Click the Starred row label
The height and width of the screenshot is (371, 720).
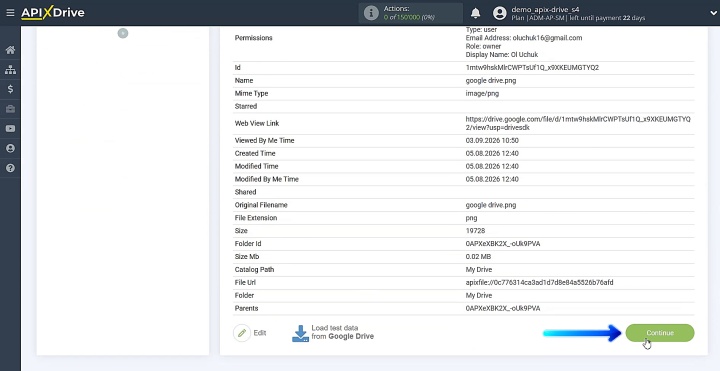[x=246, y=106]
